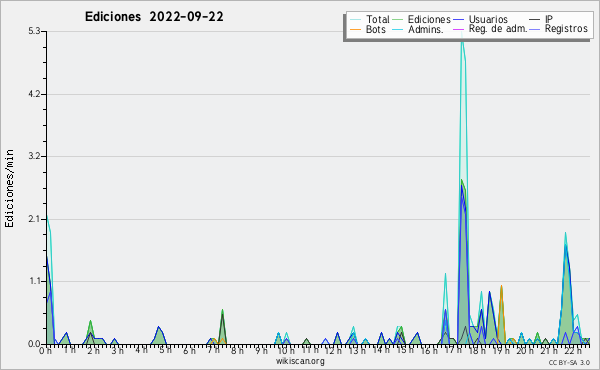Click the '5 h' x-axis label
The width and height of the screenshot is (600, 370).
click(x=165, y=350)
